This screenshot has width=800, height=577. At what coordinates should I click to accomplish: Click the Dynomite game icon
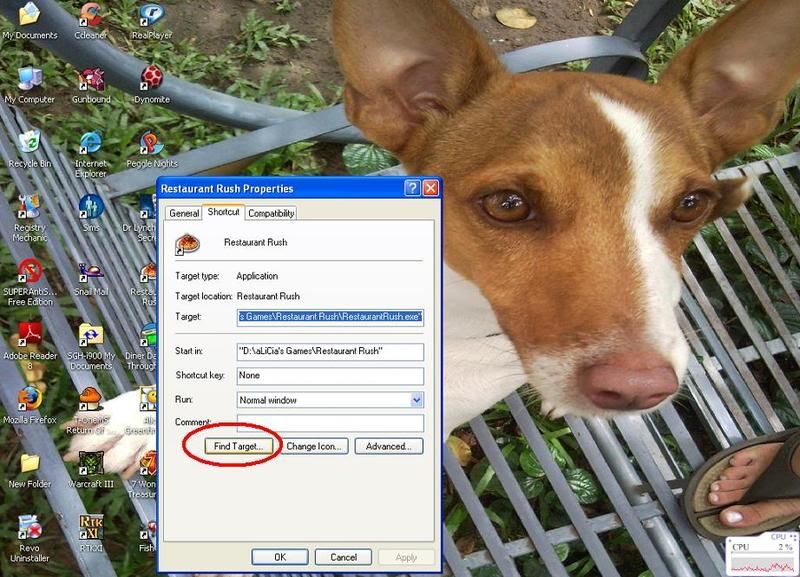150,80
